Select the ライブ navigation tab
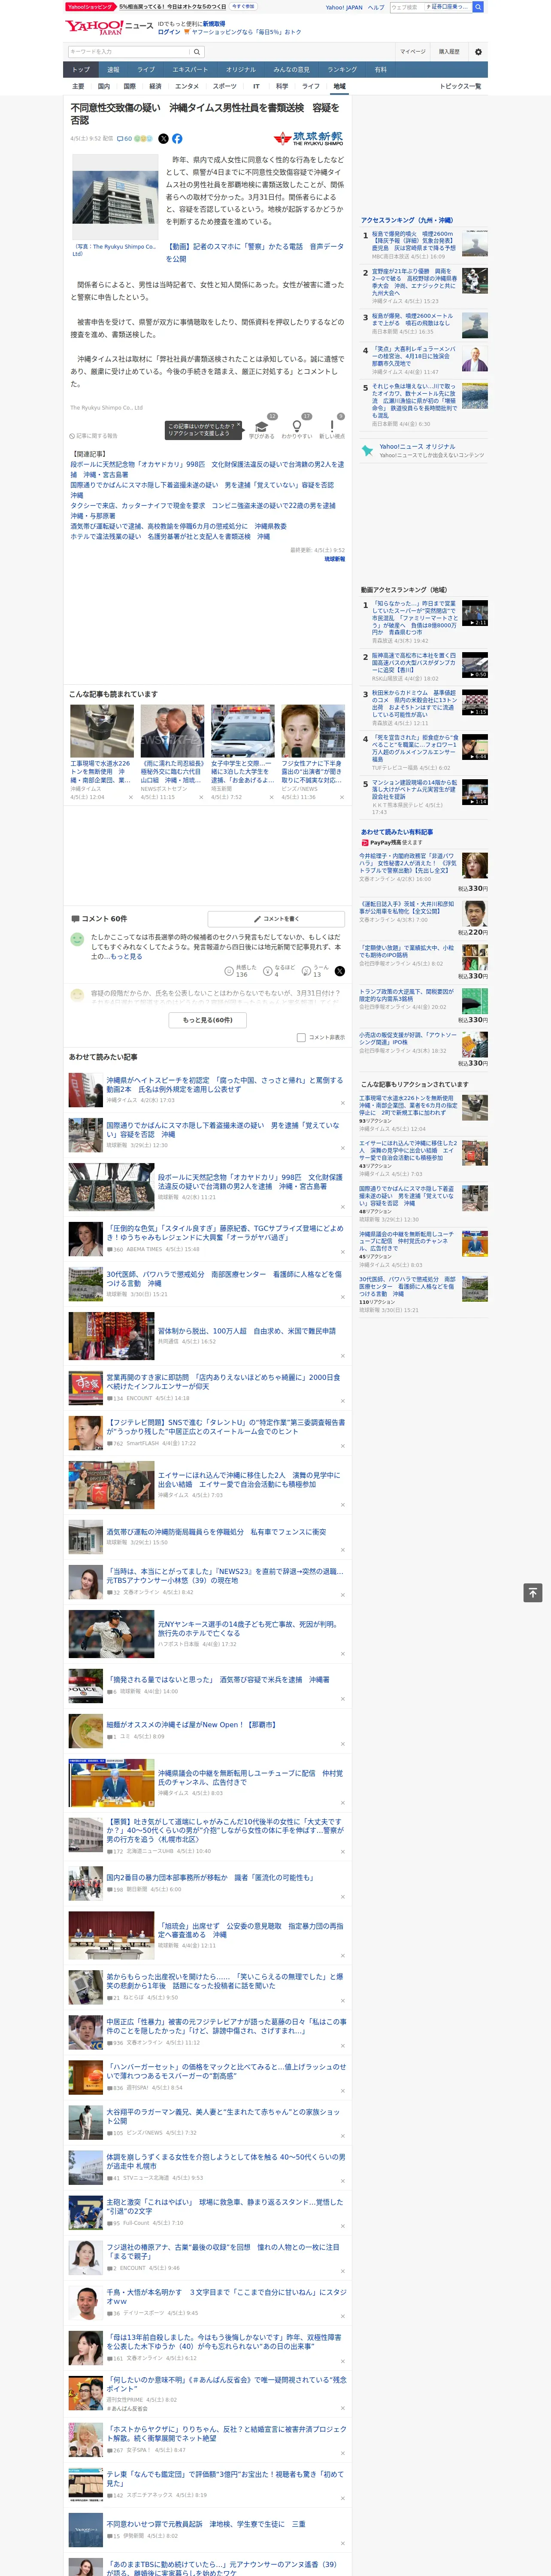551x2576 pixels. (146, 70)
